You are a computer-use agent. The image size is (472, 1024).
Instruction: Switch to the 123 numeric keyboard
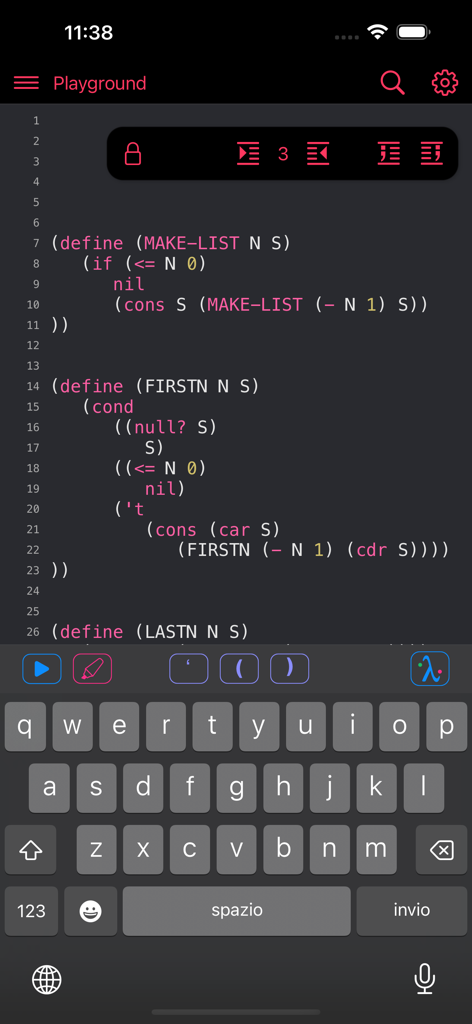coord(31,910)
